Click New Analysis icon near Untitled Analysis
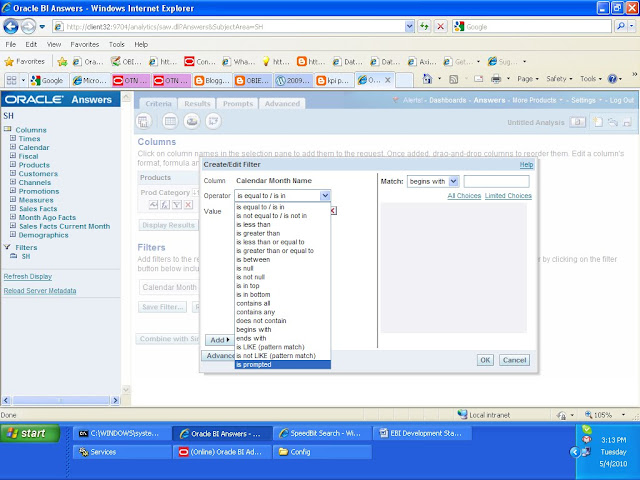Screen dimensions: 640x480 tap(598, 122)
